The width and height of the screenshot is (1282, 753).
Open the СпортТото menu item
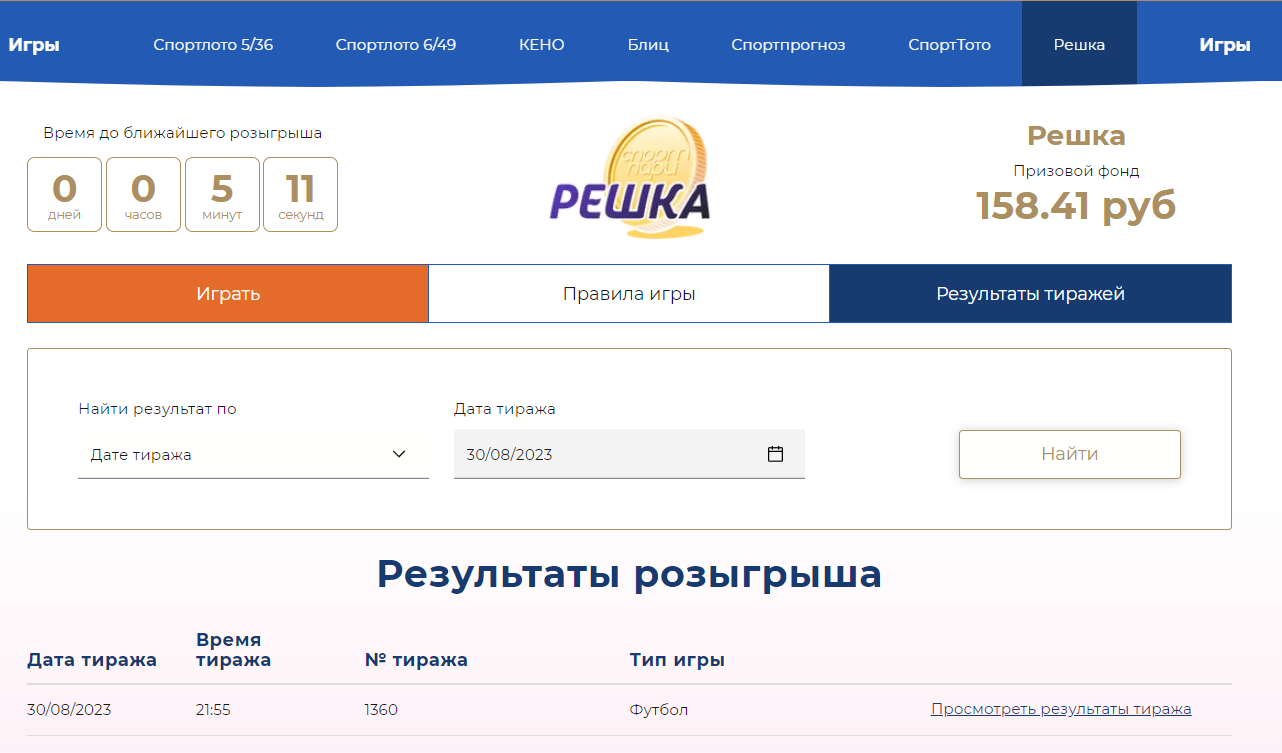[949, 45]
